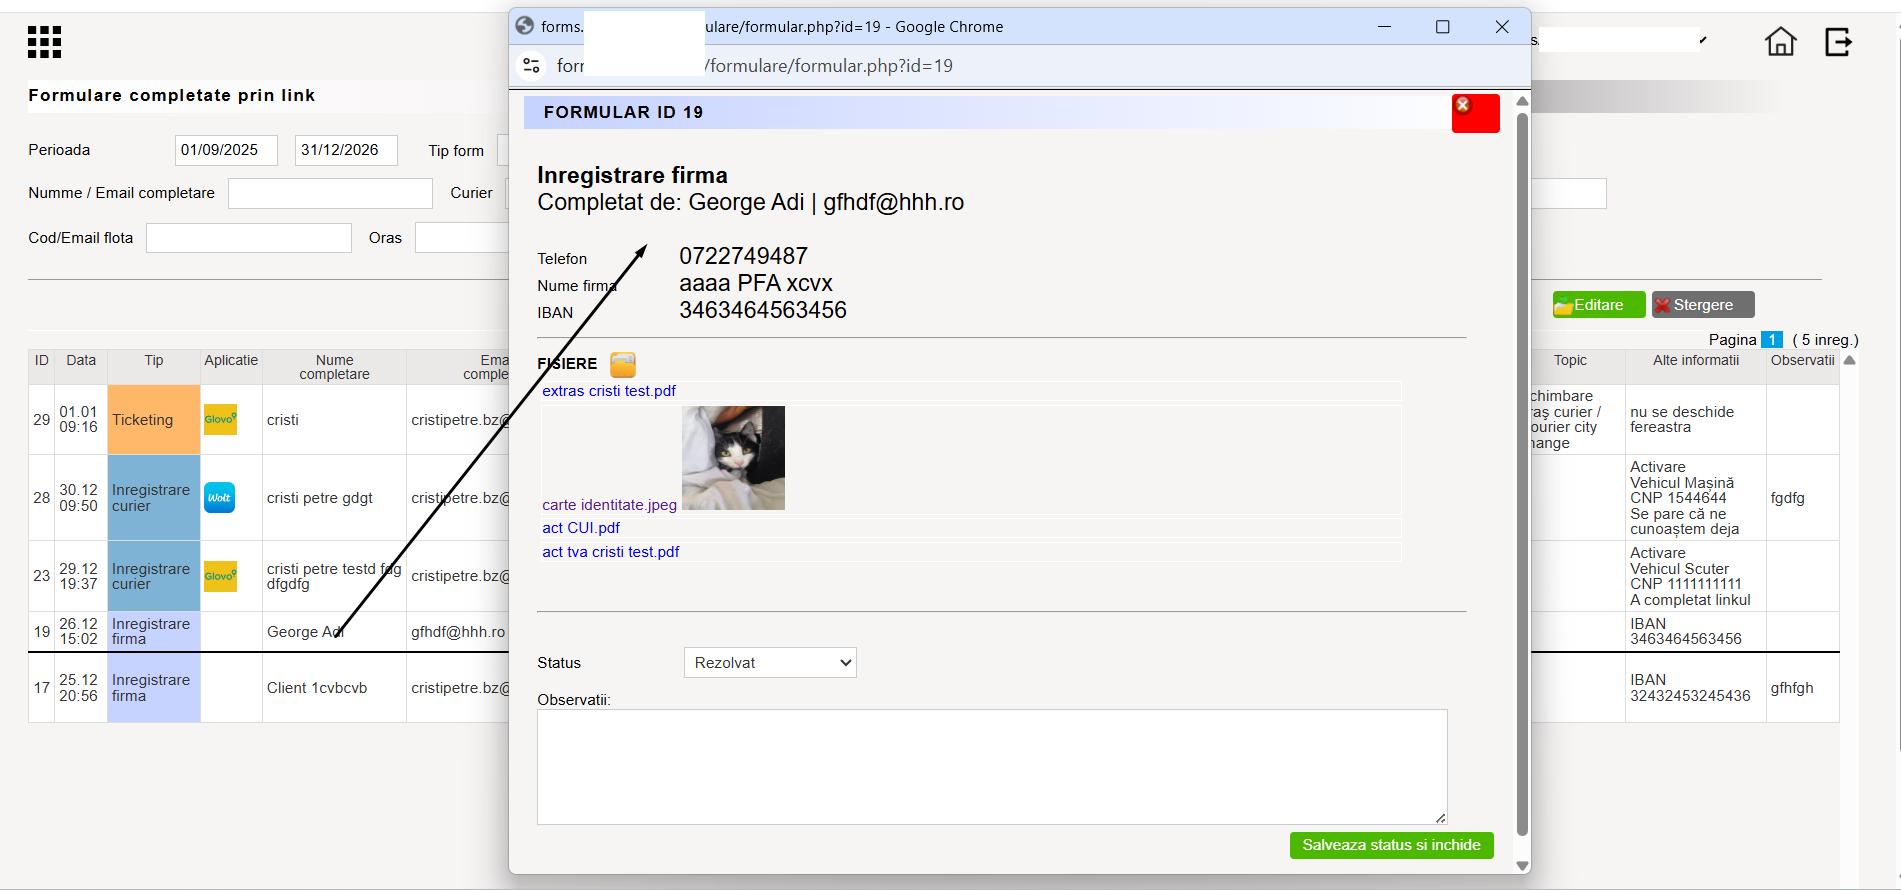Click the site info icon in address bar
This screenshot has height=890, width=1901.
(531, 66)
